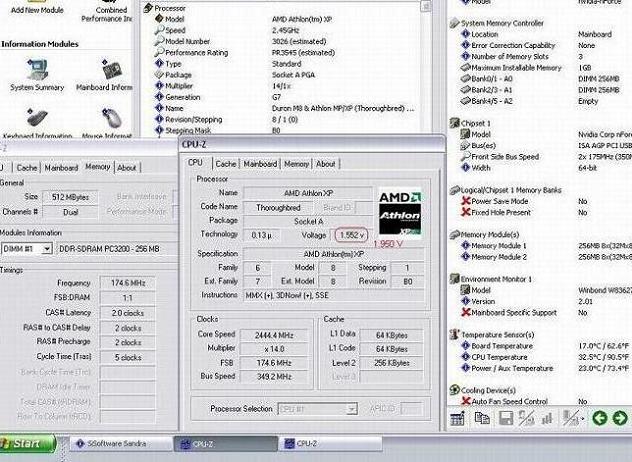The width and height of the screenshot is (632, 462).
Task: Click the AMD Athlon XP logo in CPU-Z
Action: 400,214
